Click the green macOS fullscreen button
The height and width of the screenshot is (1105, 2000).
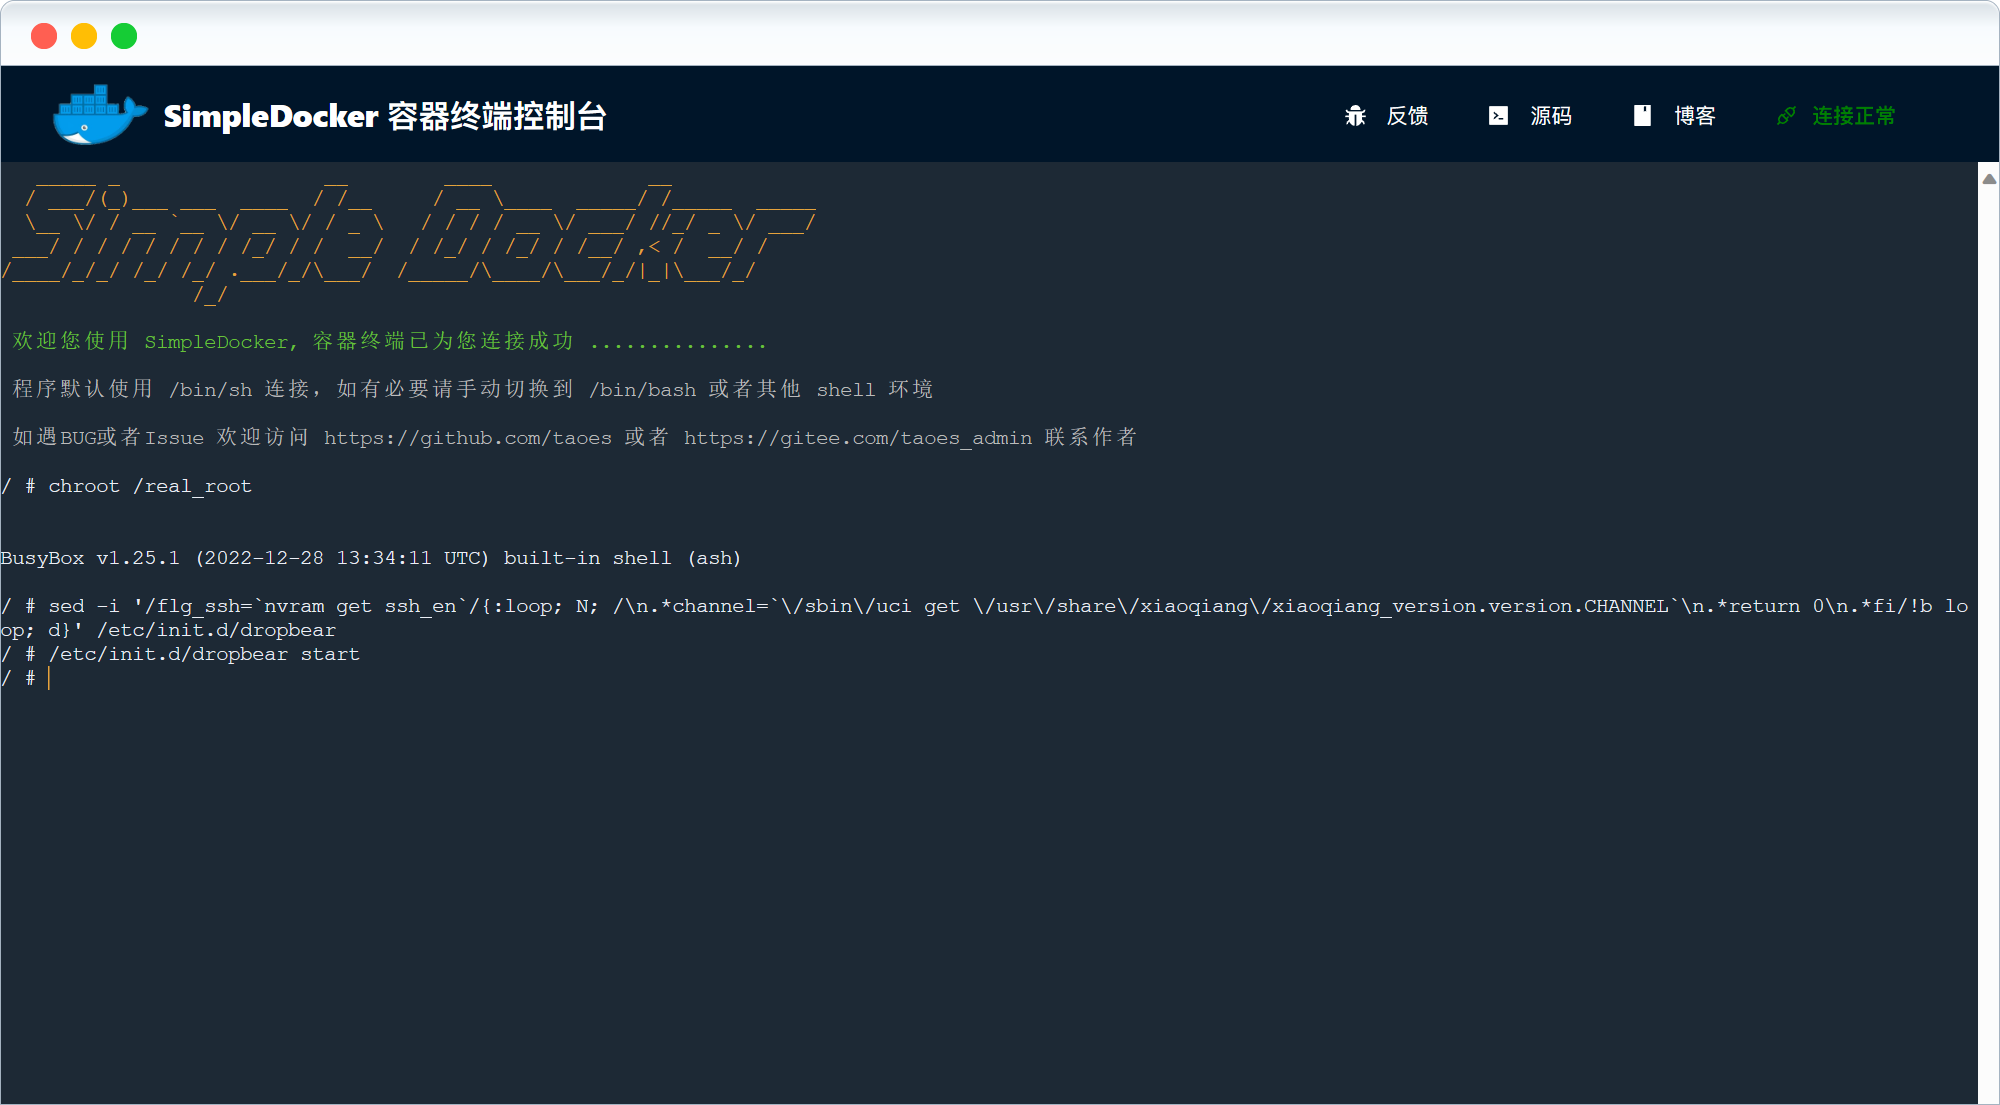124,36
